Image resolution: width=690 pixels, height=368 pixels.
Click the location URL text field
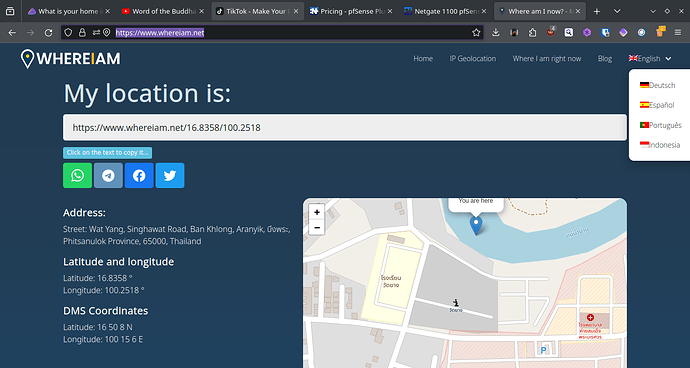click(345, 128)
